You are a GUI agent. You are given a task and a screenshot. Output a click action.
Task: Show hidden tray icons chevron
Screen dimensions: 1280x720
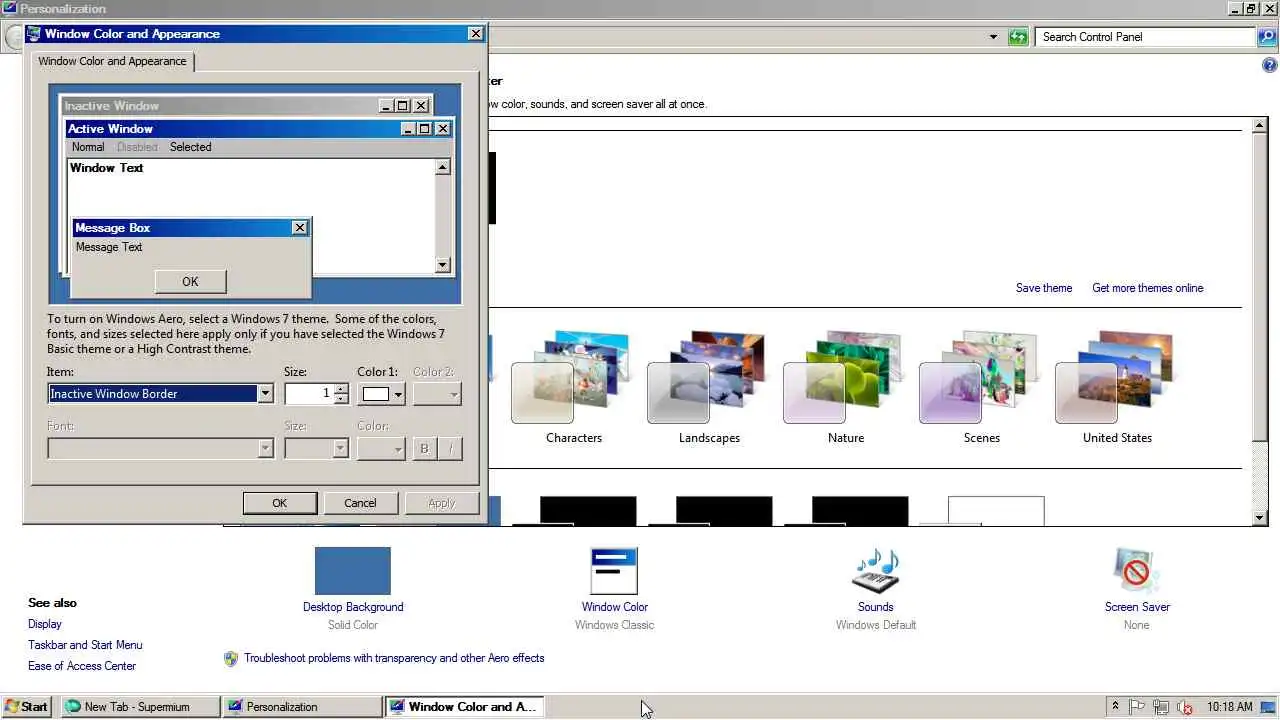pos(1115,706)
